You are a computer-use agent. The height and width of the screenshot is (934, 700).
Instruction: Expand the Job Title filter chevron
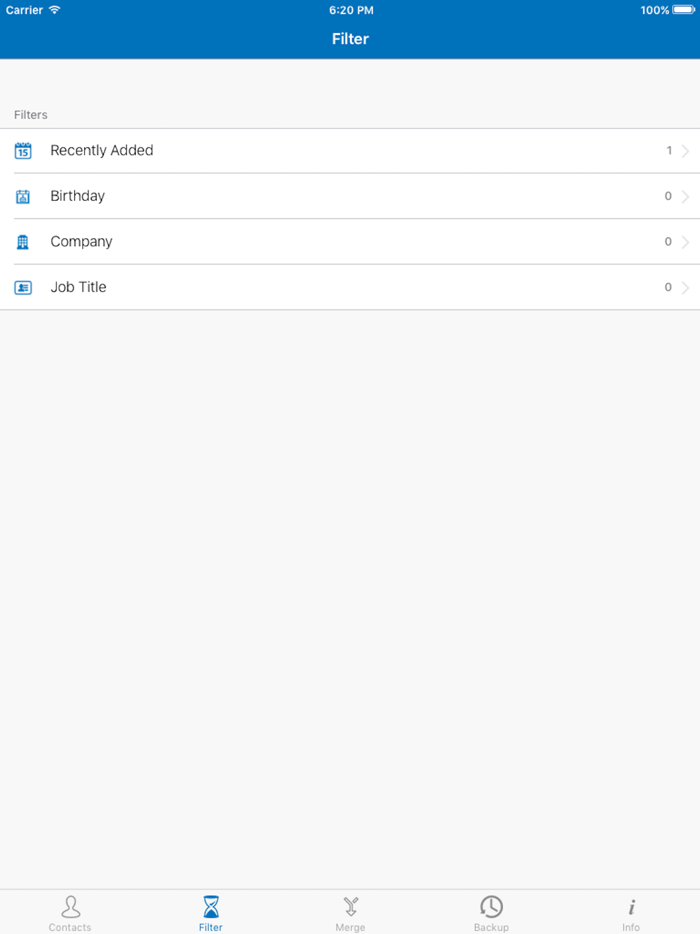point(684,287)
